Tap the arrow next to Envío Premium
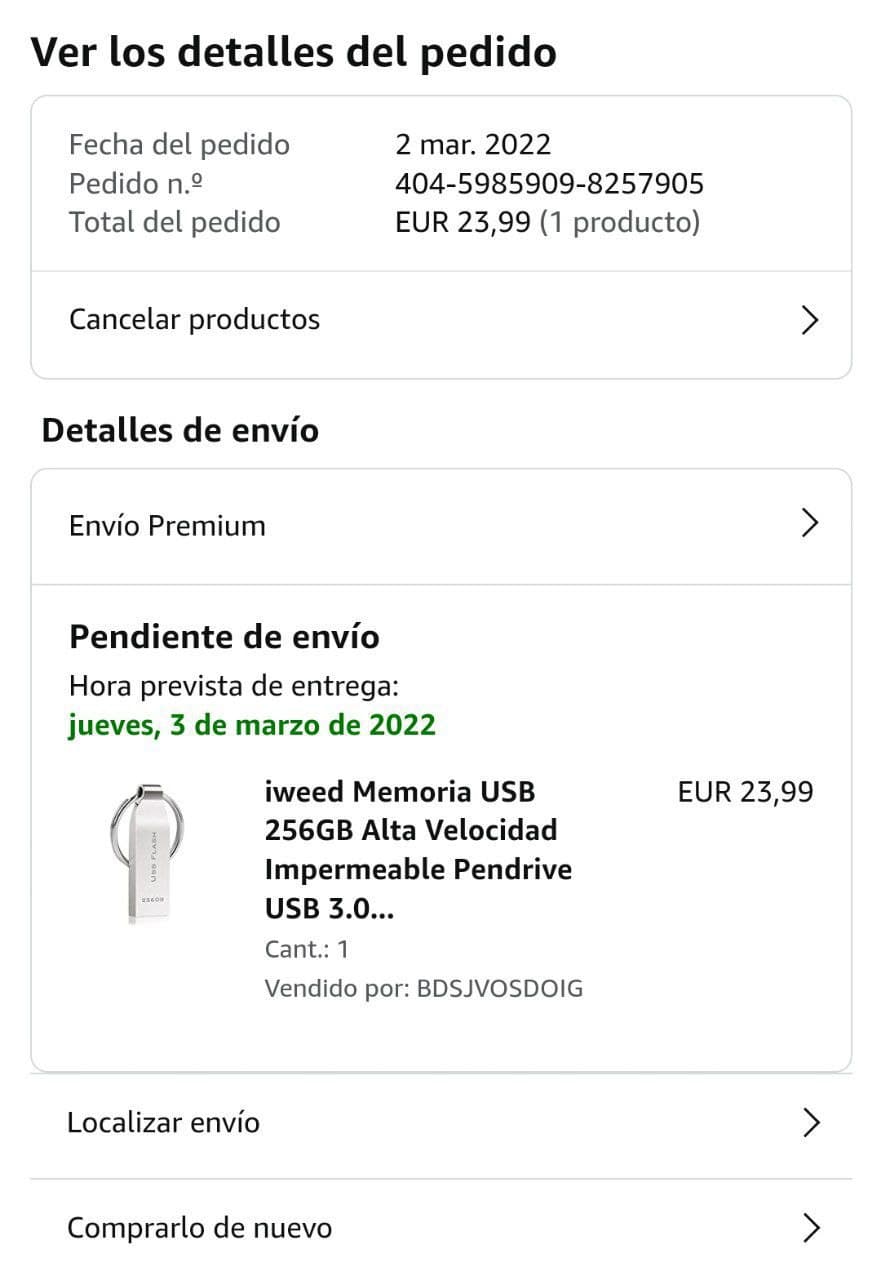The image size is (881, 1280). click(810, 523)
